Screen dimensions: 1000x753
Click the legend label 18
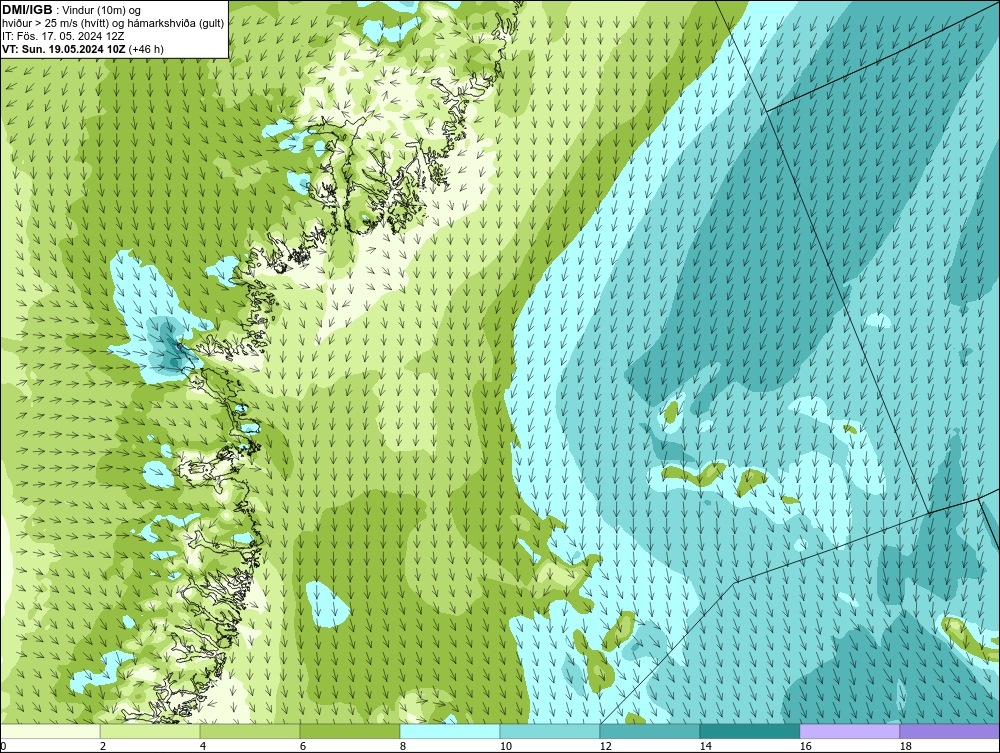point(905,746)
